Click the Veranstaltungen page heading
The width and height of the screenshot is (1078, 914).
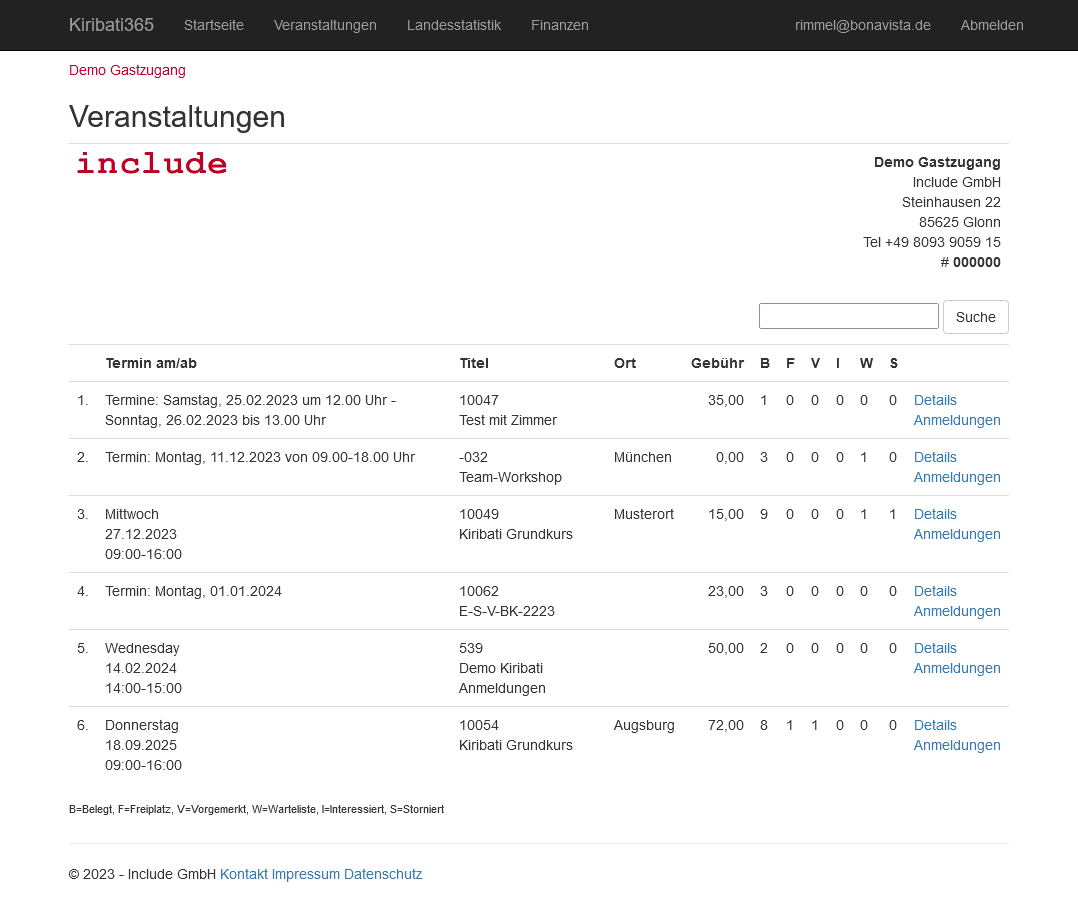[177, 117]
